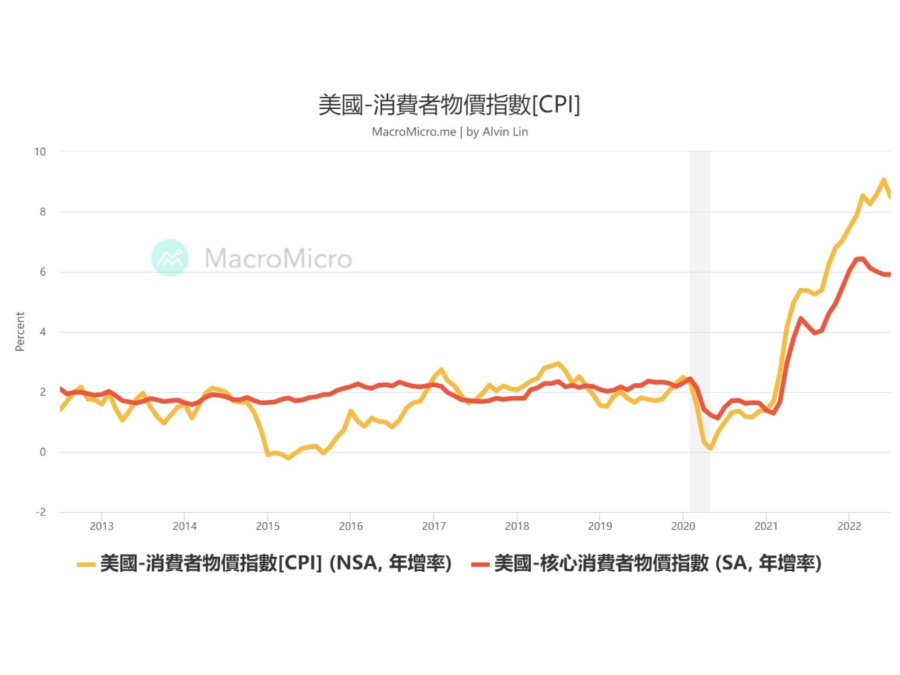Click the MacroMicro watermark logo icon
900x675 pixels.
(170, 258)
